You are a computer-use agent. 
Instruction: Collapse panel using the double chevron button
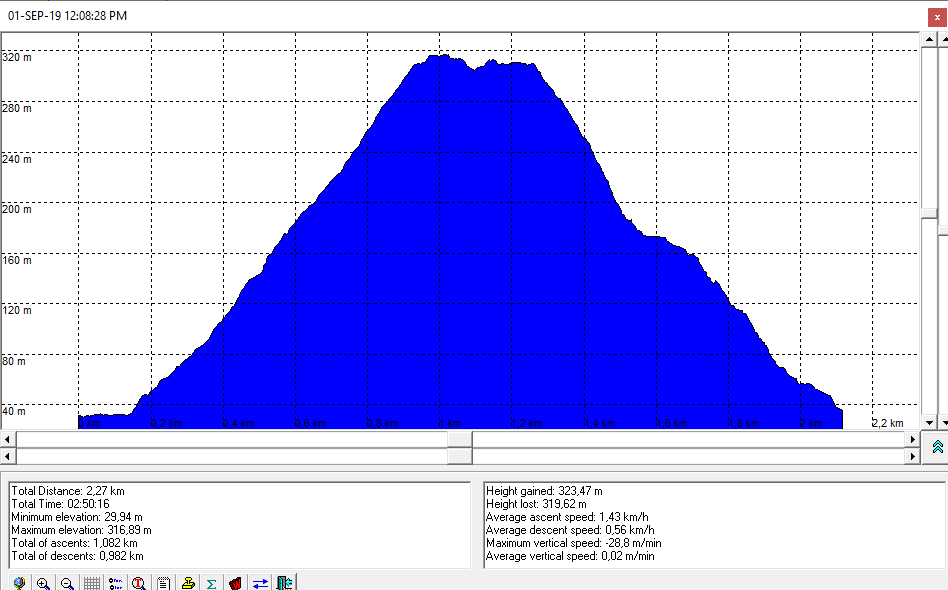(937, 447)
